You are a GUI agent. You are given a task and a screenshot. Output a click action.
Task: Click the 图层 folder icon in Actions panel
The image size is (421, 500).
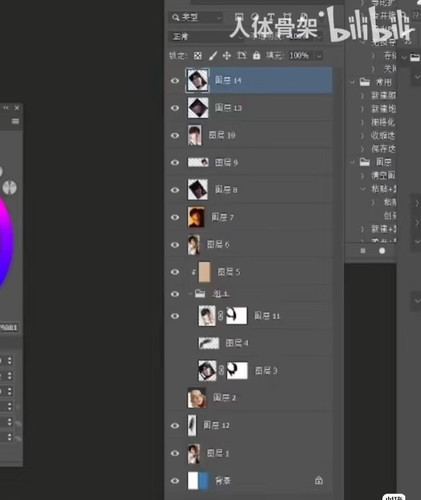[x=365, y=162]
